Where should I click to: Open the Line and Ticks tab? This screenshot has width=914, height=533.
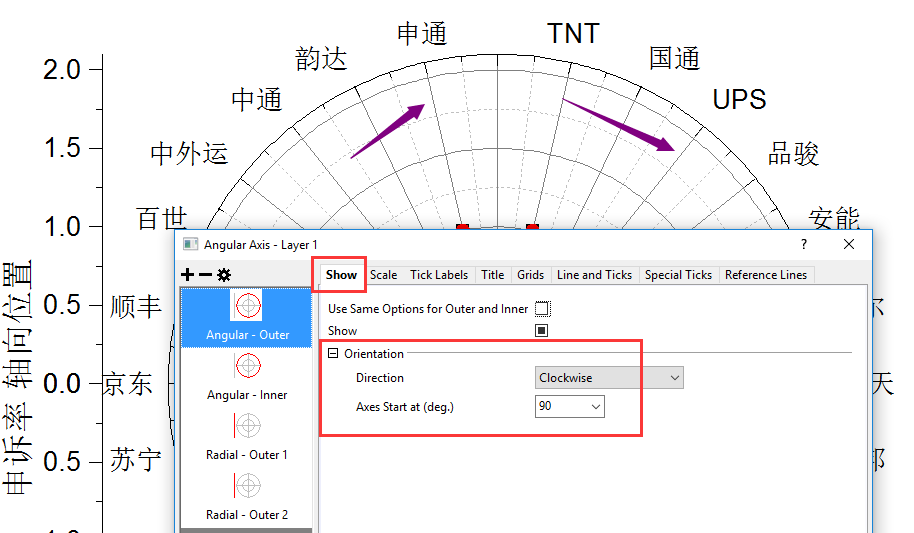point(594,275)
